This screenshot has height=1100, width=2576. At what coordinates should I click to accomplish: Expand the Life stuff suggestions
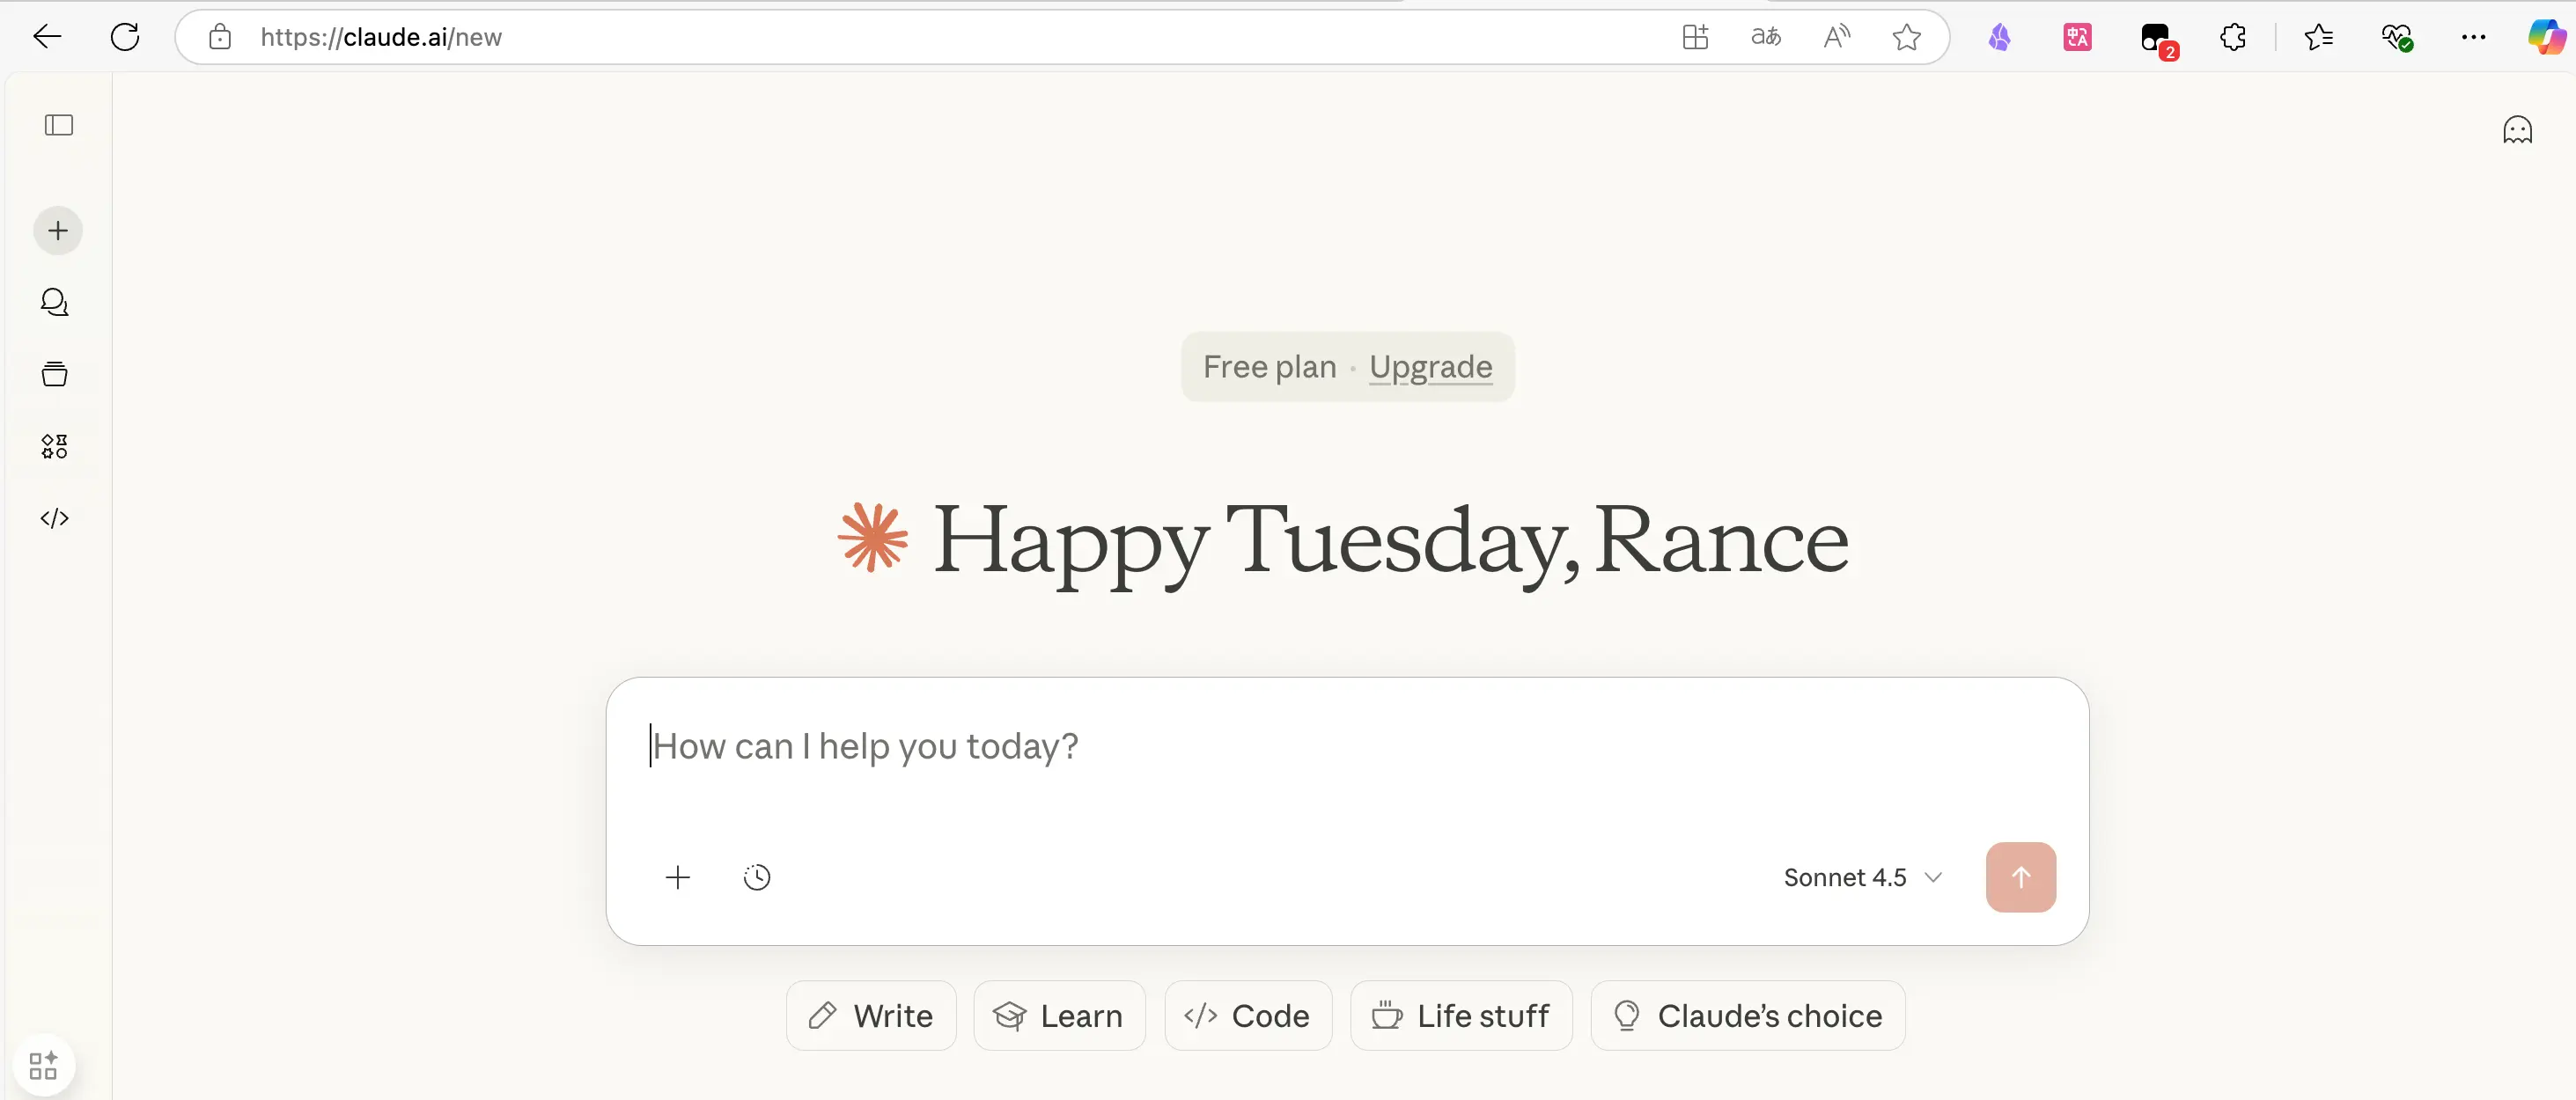(1461, 1016)
